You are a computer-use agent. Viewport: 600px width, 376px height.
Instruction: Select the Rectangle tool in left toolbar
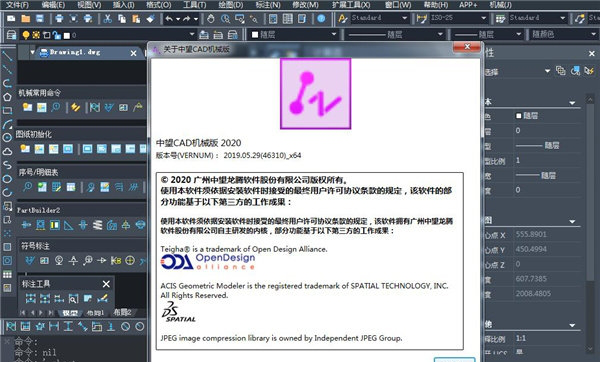click(x=7, y=111)
